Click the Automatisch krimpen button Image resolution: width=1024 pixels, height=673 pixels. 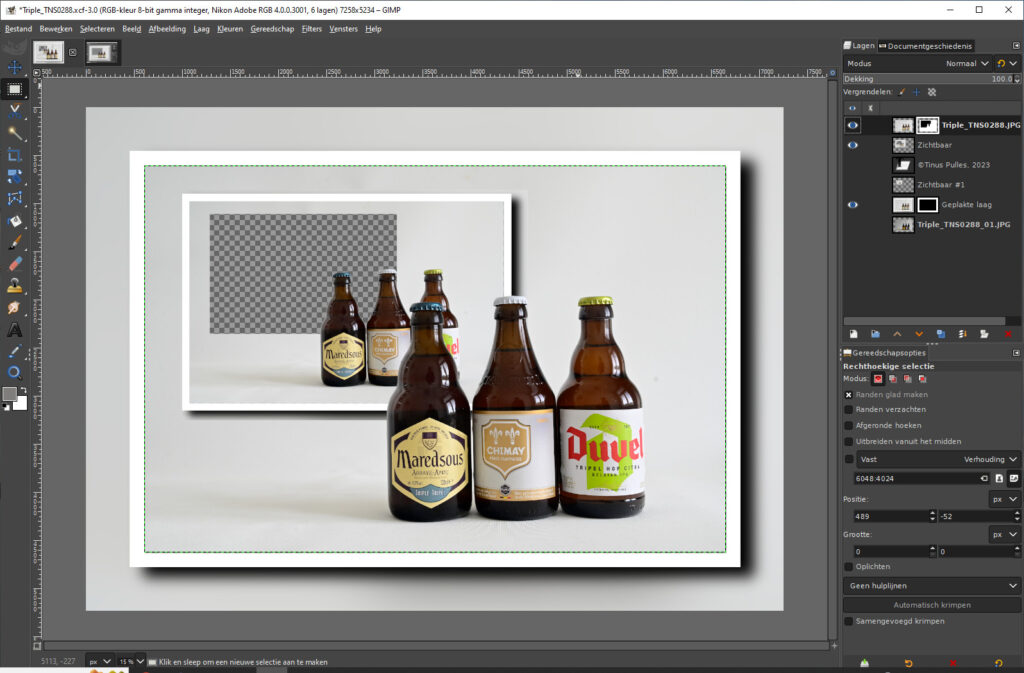931,605
